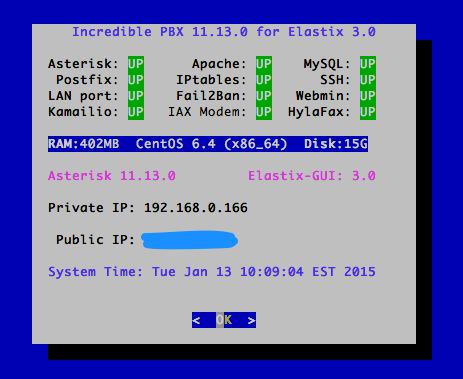Click the 'Postfix:' service label
463x379 pixels.
pyautogui.click(x=87, y=80)
